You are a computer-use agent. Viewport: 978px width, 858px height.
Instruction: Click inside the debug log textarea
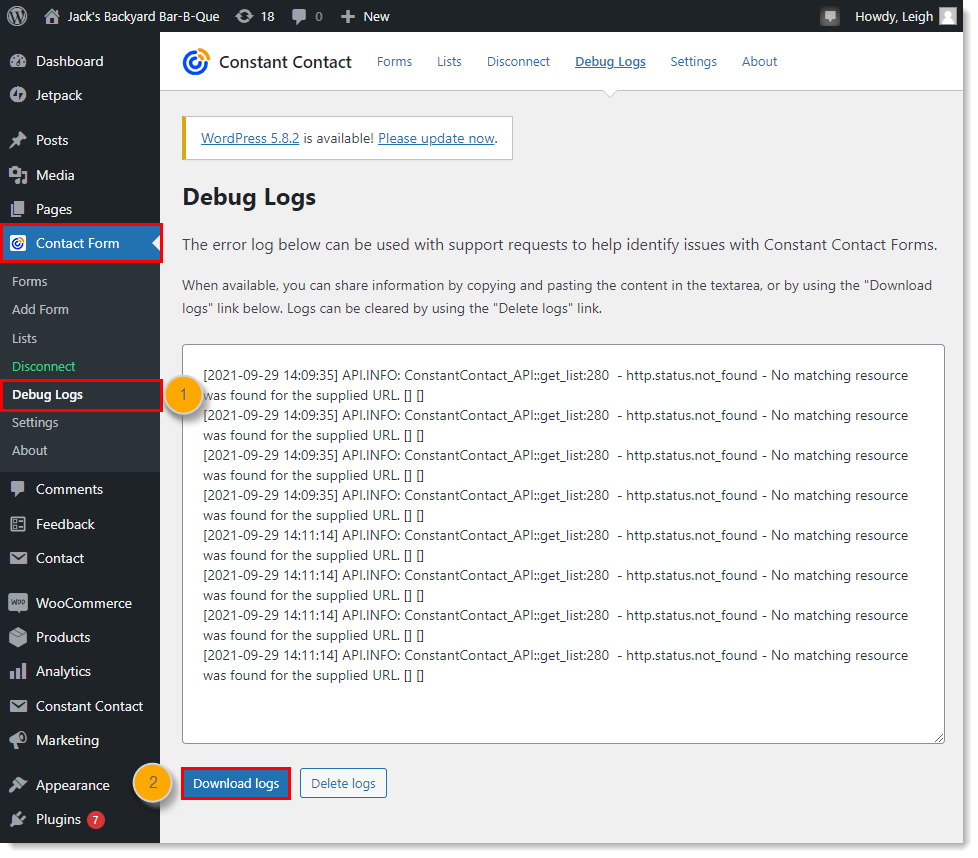[563, 544]
